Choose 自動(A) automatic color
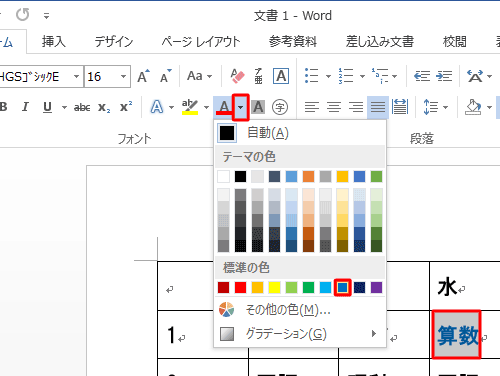 coord(300,133)
